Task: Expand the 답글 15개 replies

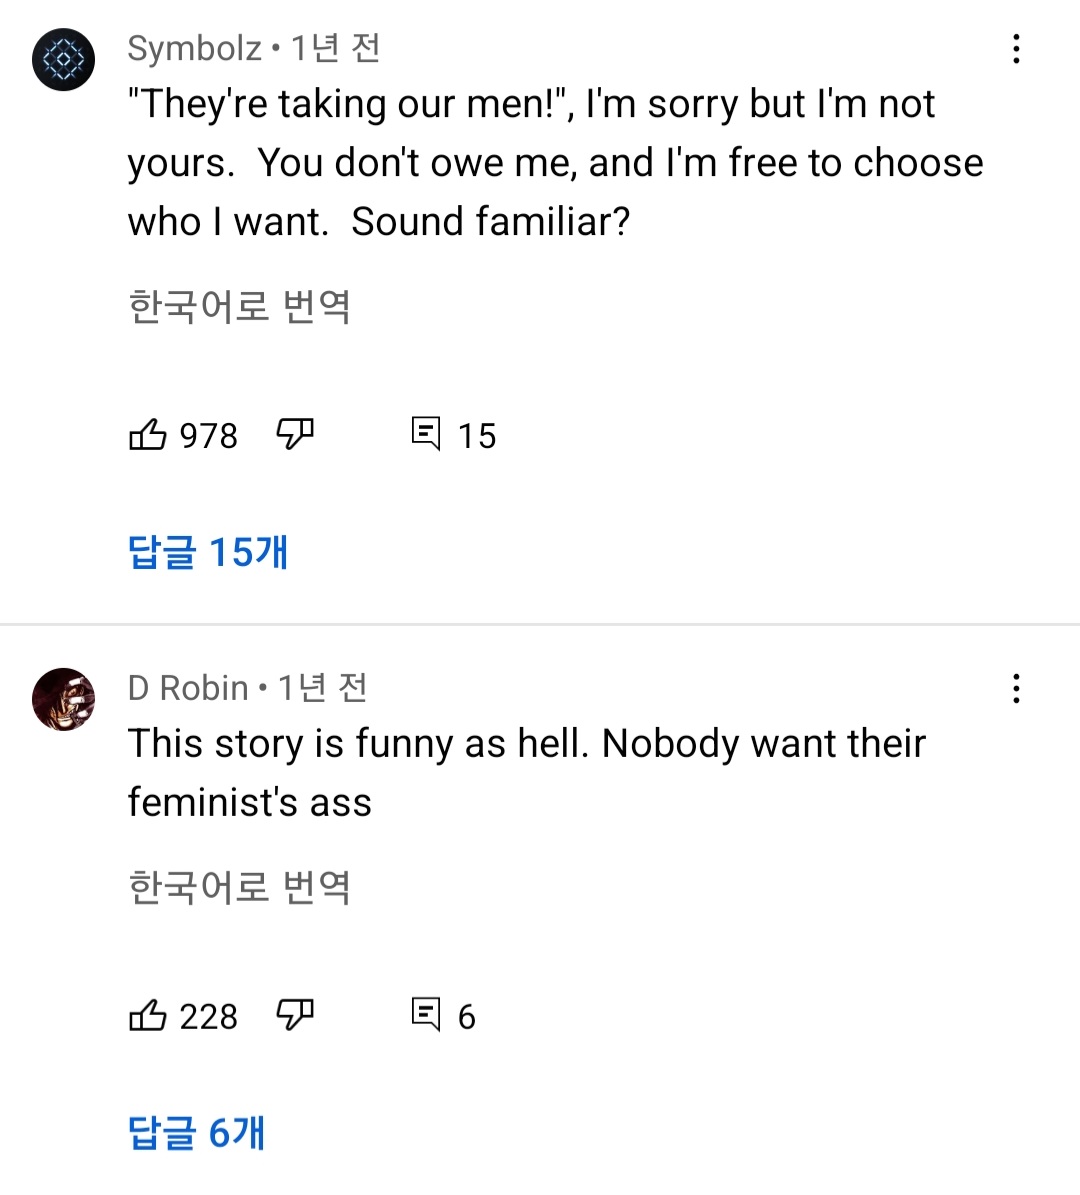Action: (208, 552)
